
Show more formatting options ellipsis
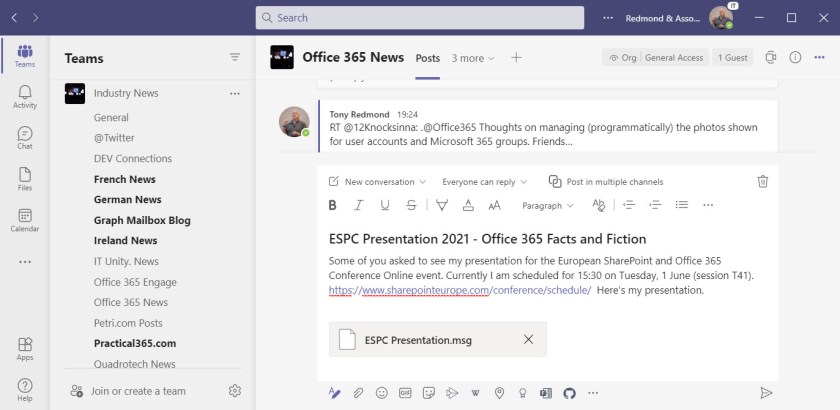(x=708, y=205)
